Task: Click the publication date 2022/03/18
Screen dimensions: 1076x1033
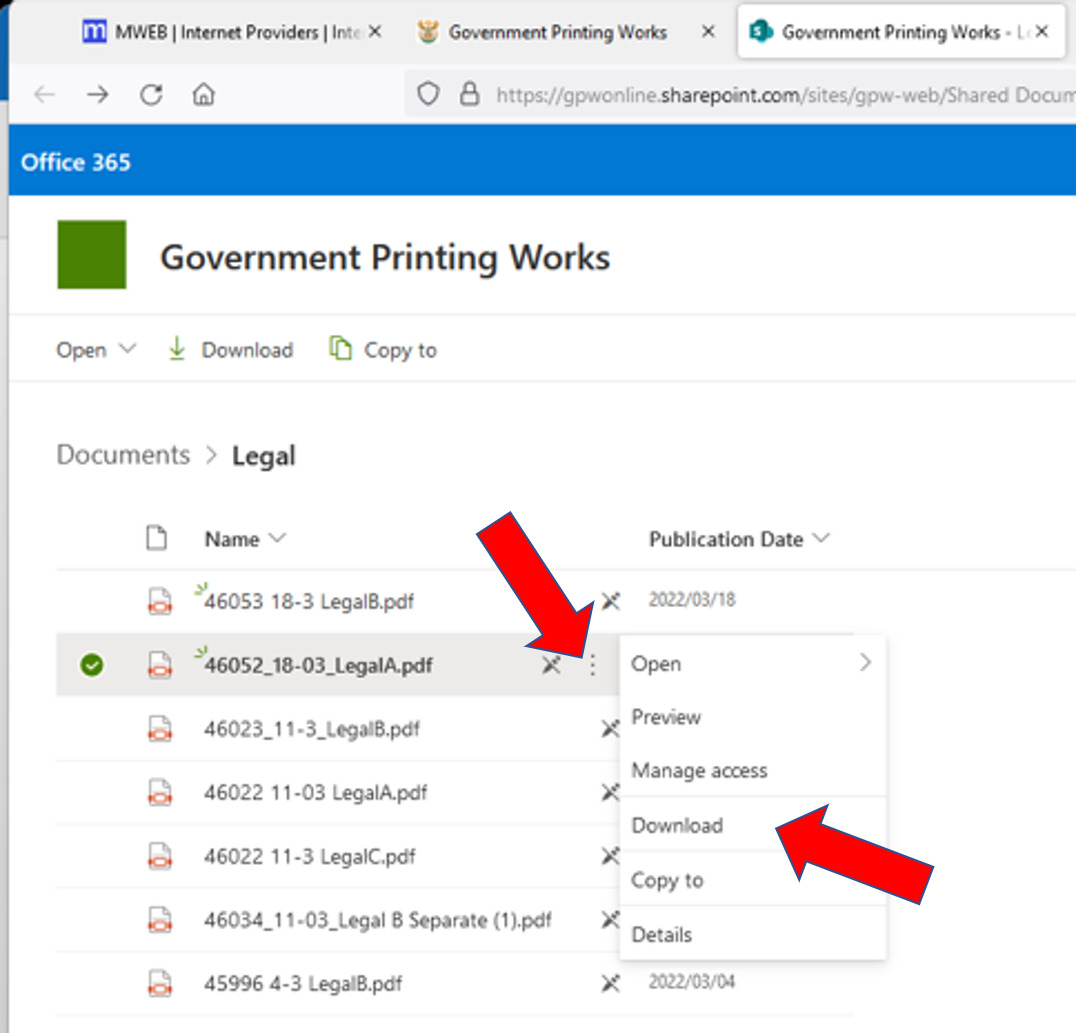Action: tap(692, 599)
